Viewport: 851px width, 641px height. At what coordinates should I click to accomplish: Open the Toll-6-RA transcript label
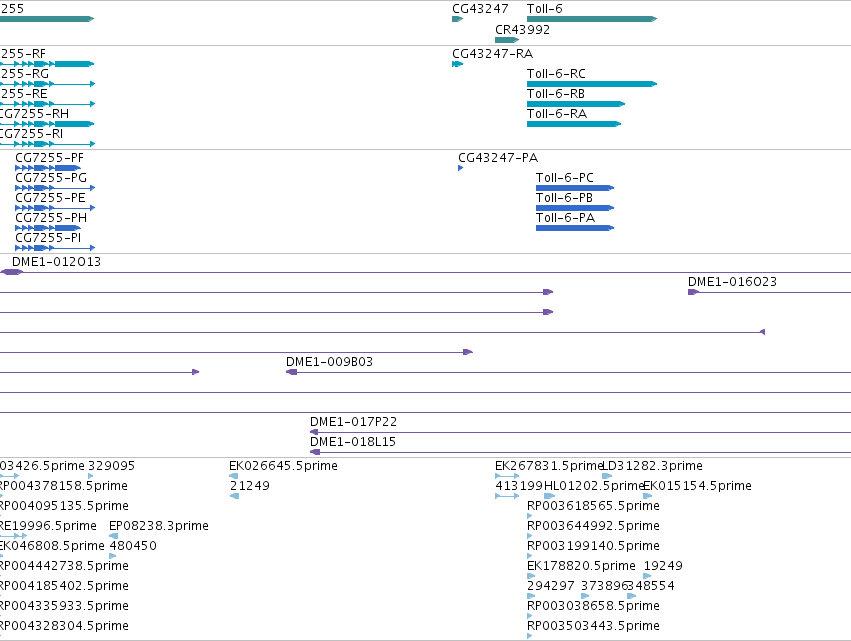[x=557, y=114]
